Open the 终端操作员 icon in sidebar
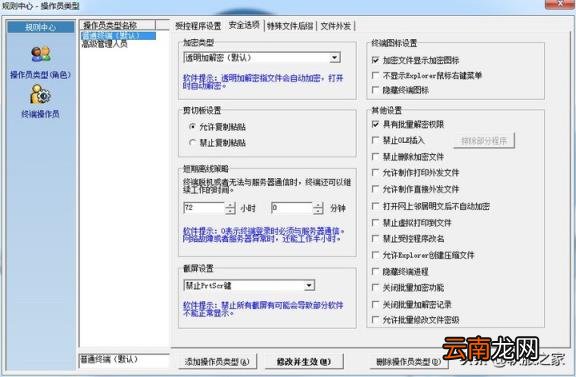Screen dimensions: 576x377 click(x=40, y=94)
